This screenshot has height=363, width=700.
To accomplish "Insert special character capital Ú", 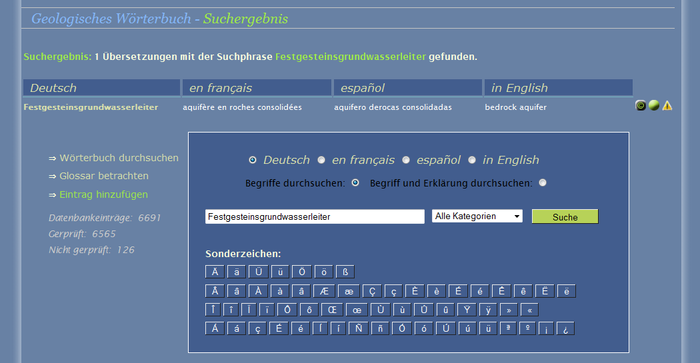I will [x=446, y=329].
